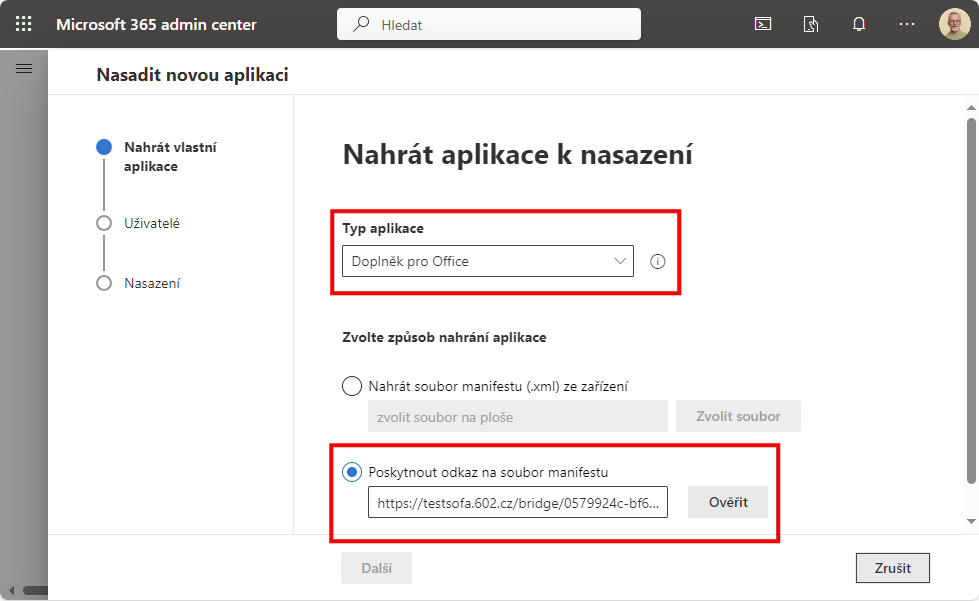Click the Microsoft 365 admin center title

[156, 24]
